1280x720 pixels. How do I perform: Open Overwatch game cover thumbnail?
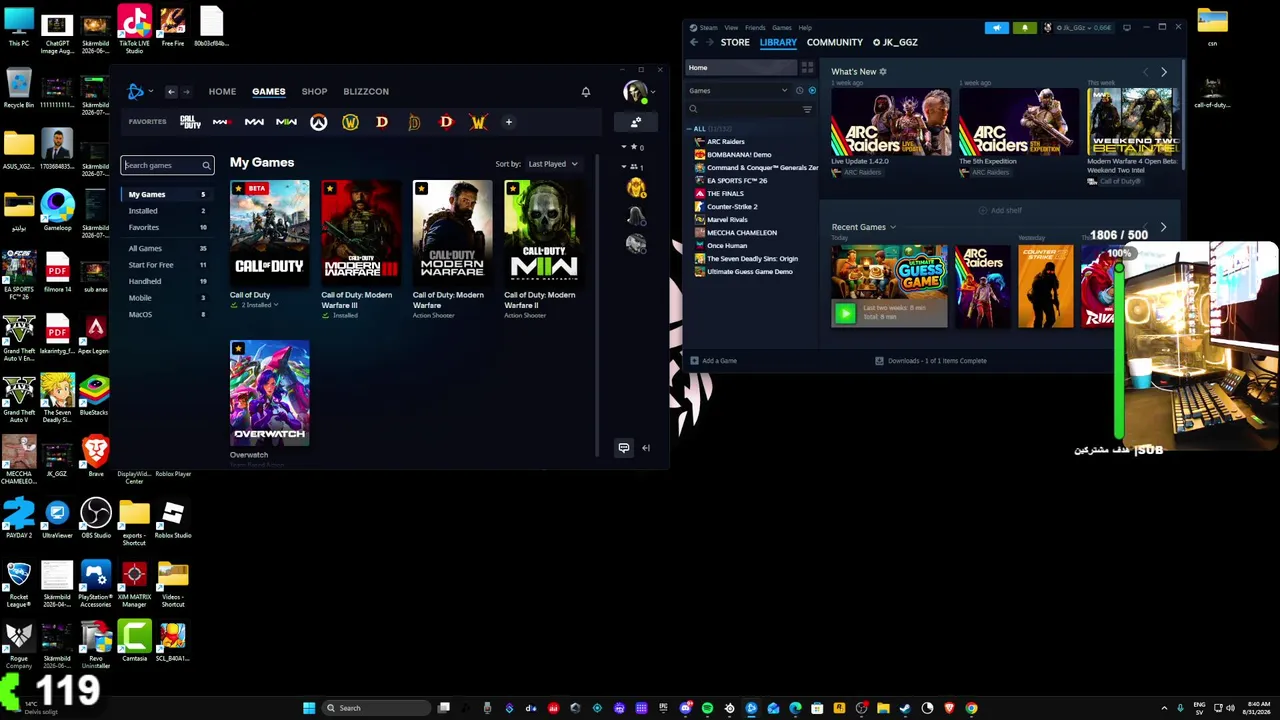270,393
